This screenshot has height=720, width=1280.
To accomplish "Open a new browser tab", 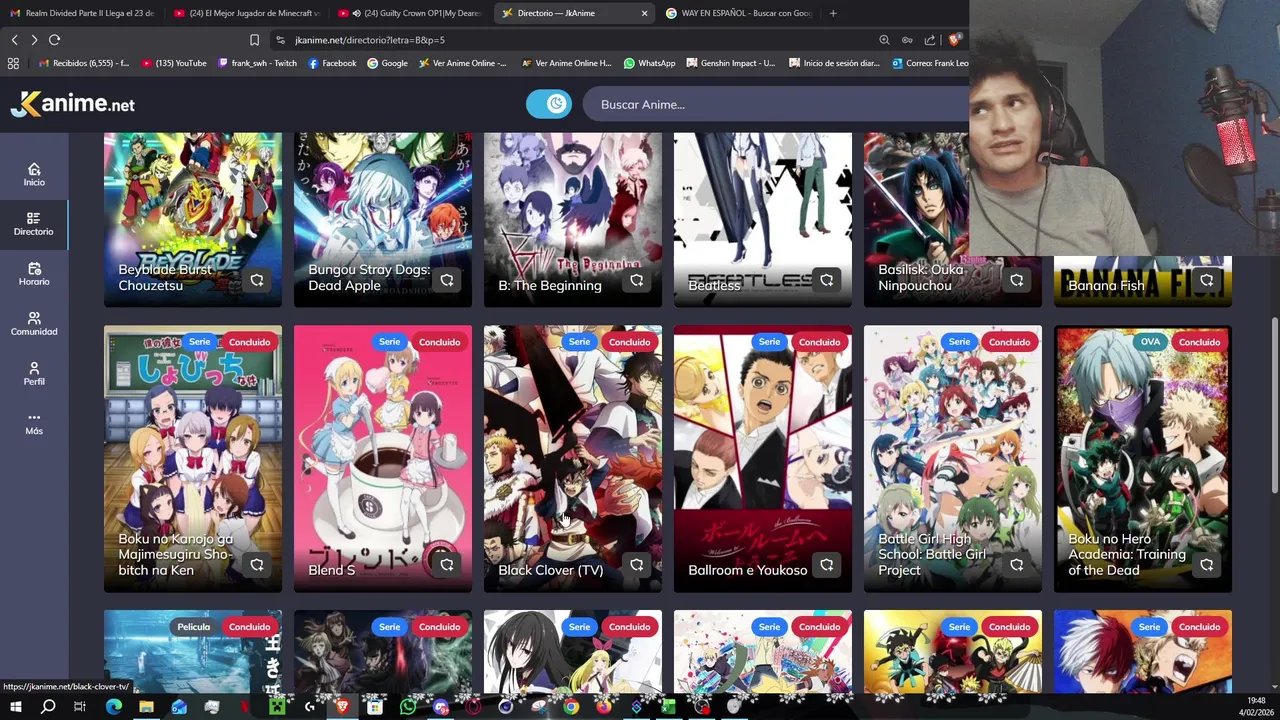I will coord(833,13).
